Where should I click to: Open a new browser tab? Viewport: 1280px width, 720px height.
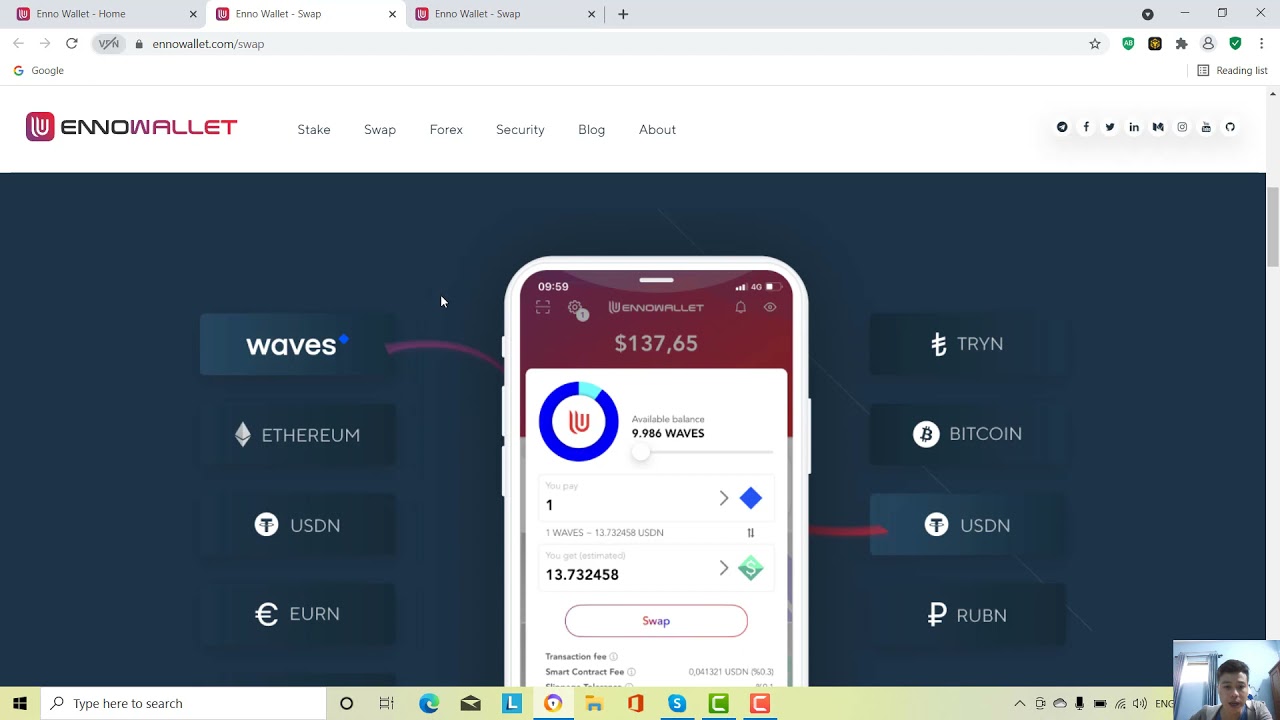pos(623,14)
